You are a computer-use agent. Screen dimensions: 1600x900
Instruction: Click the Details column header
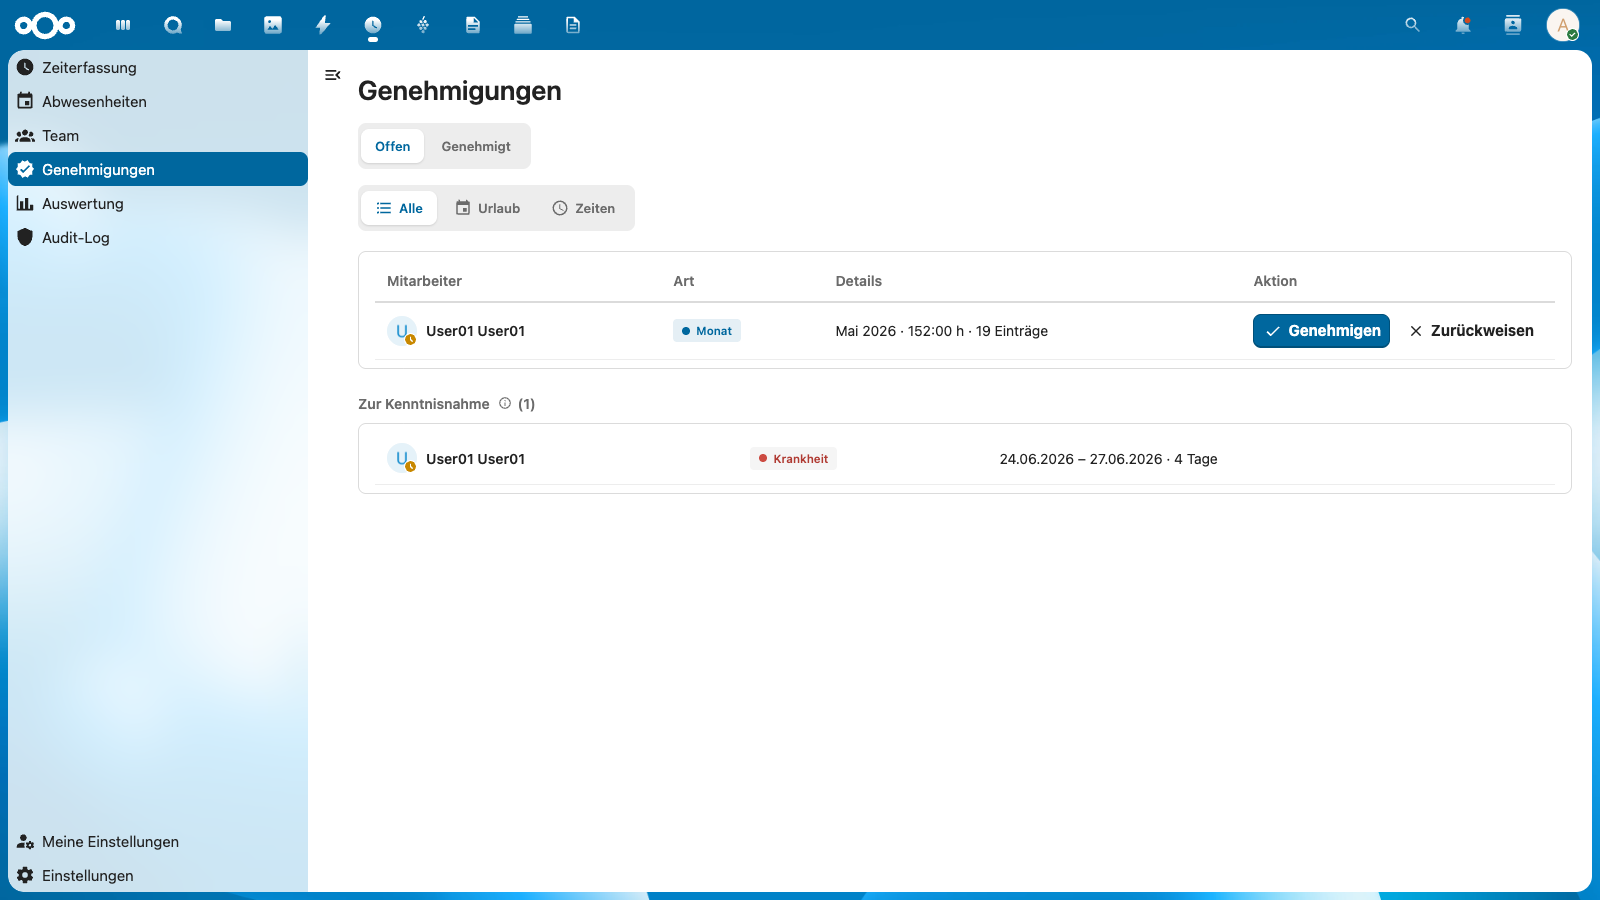859,281
